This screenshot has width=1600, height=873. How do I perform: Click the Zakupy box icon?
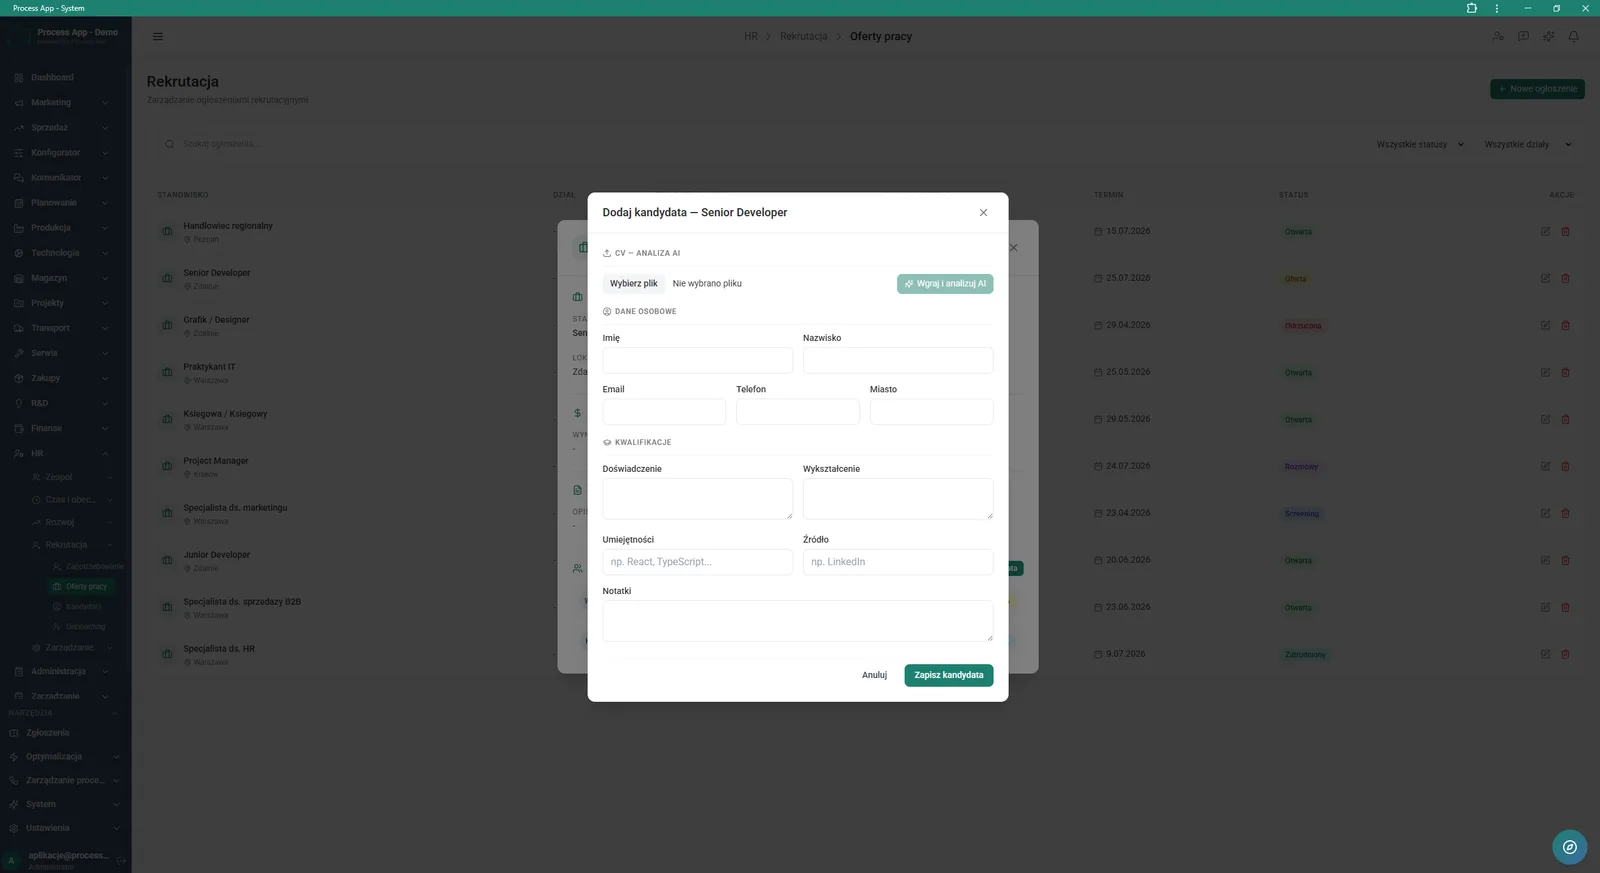coord(19,379)
